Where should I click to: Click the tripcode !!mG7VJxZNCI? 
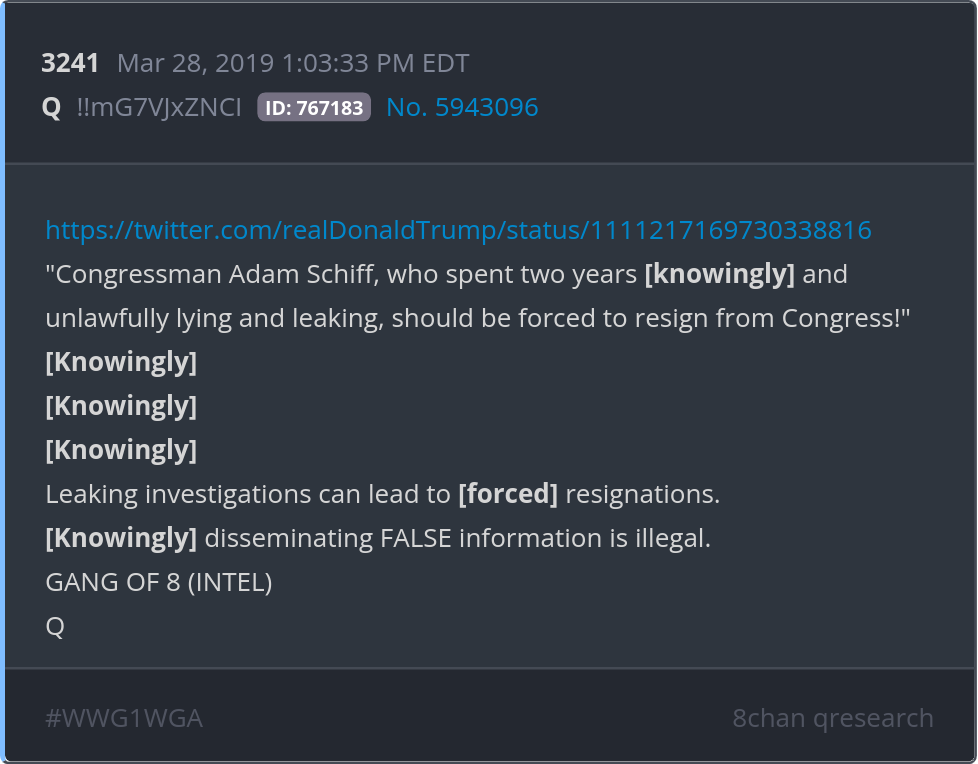tap(159, 107)
